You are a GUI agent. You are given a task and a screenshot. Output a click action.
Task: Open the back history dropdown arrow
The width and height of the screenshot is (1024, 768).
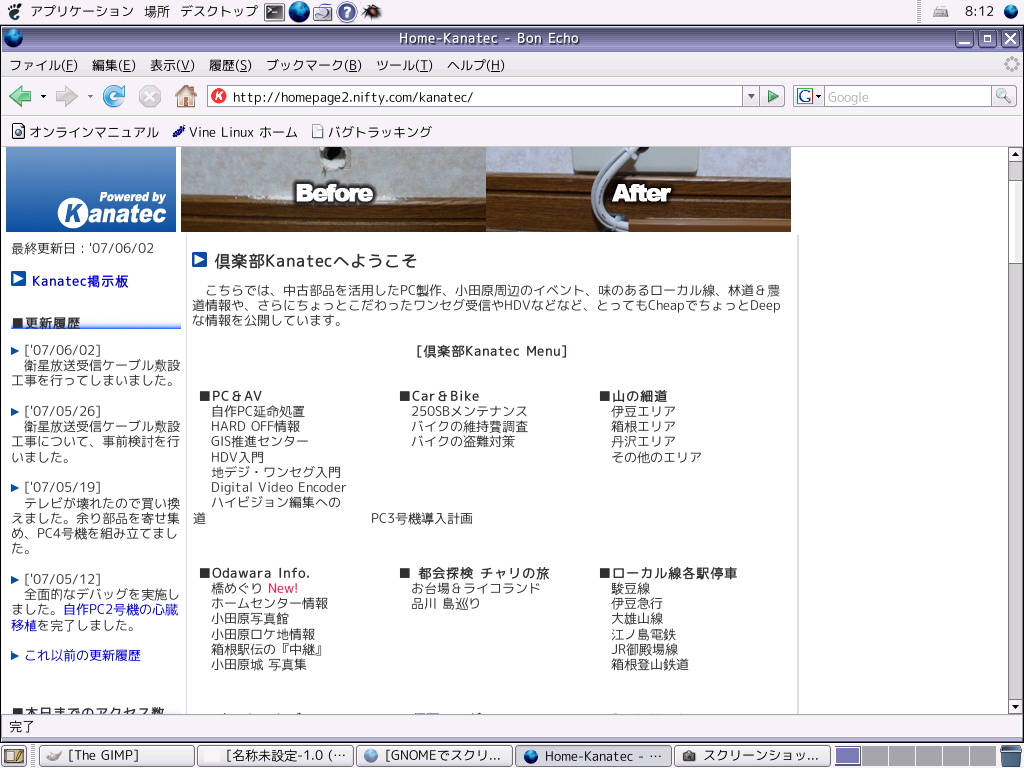pos(43,97)
